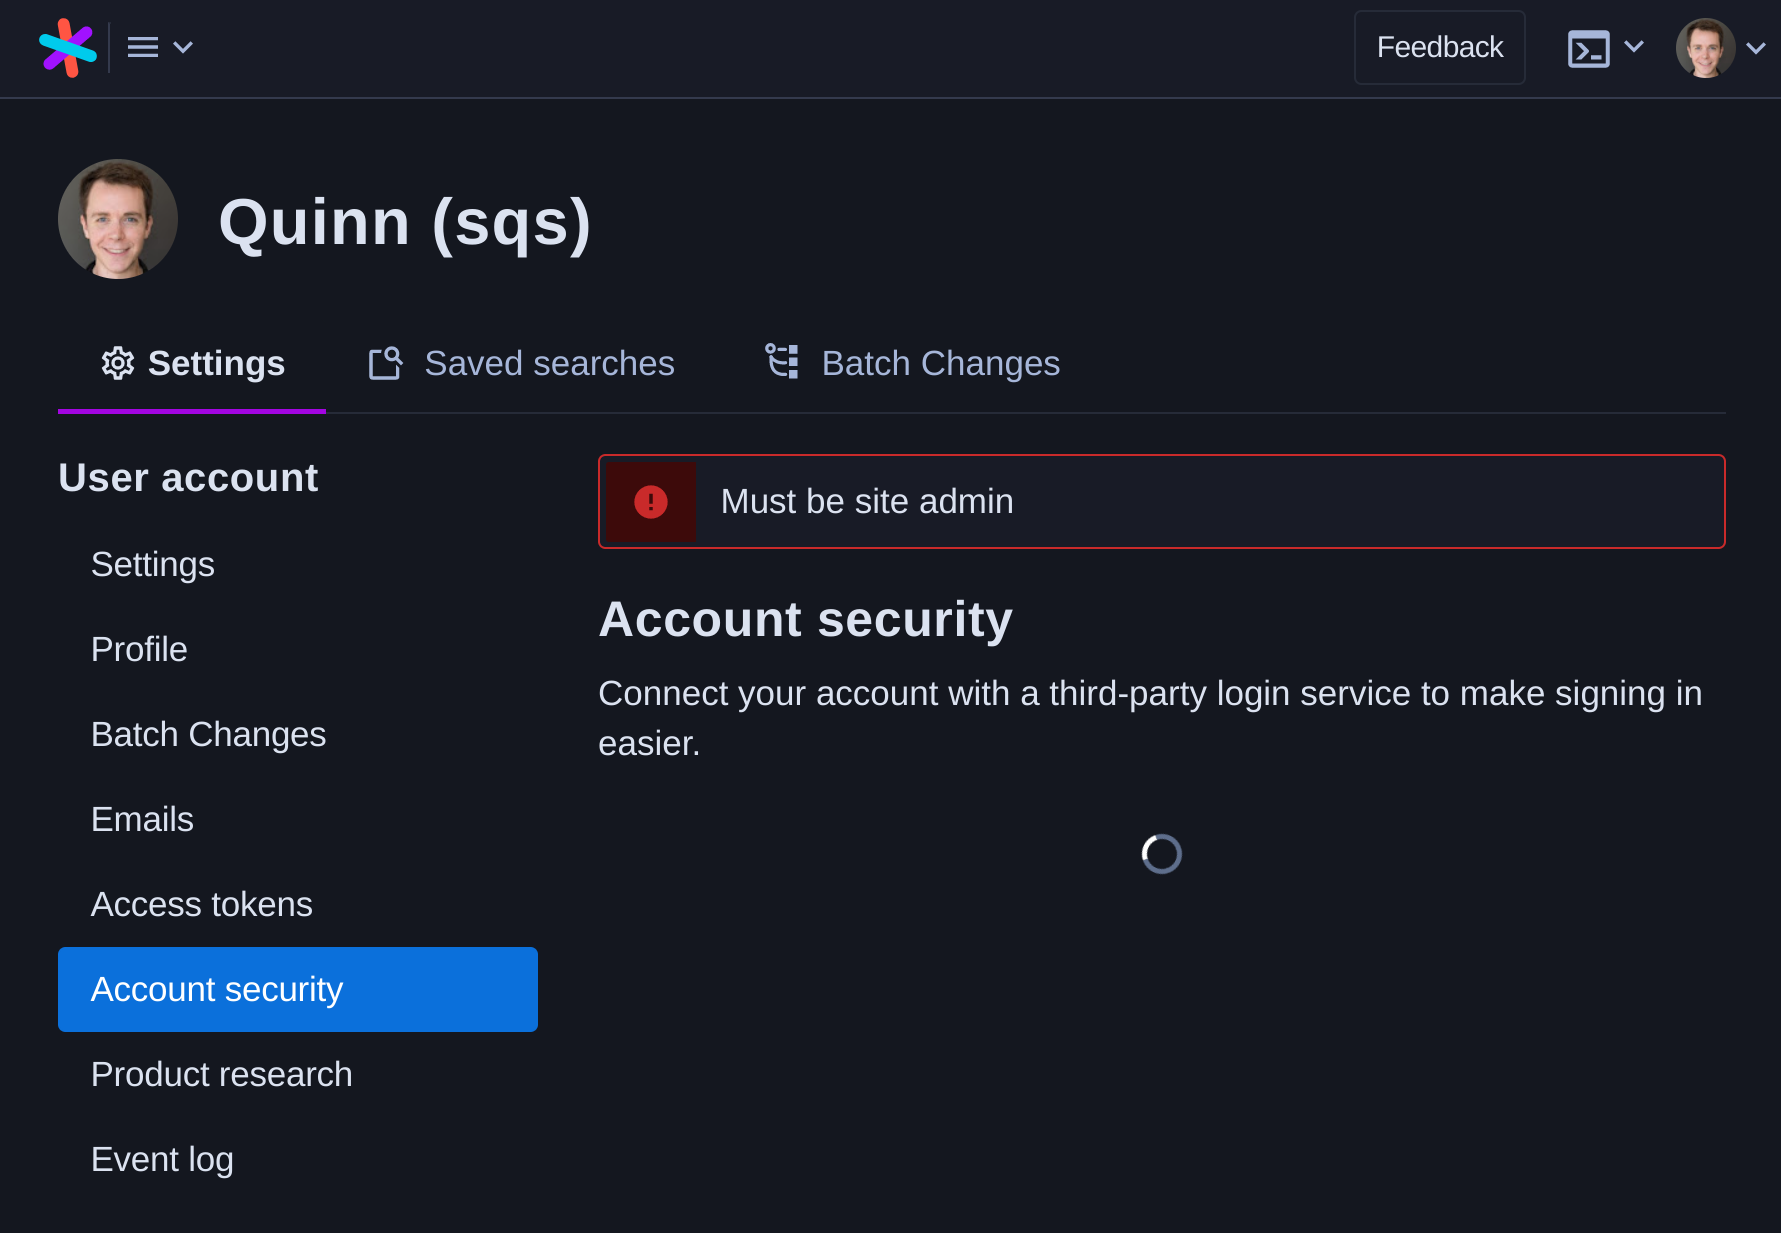Switch to the Settings tab
Viewport: 1781px width, 1233px height.
point(192,363)
